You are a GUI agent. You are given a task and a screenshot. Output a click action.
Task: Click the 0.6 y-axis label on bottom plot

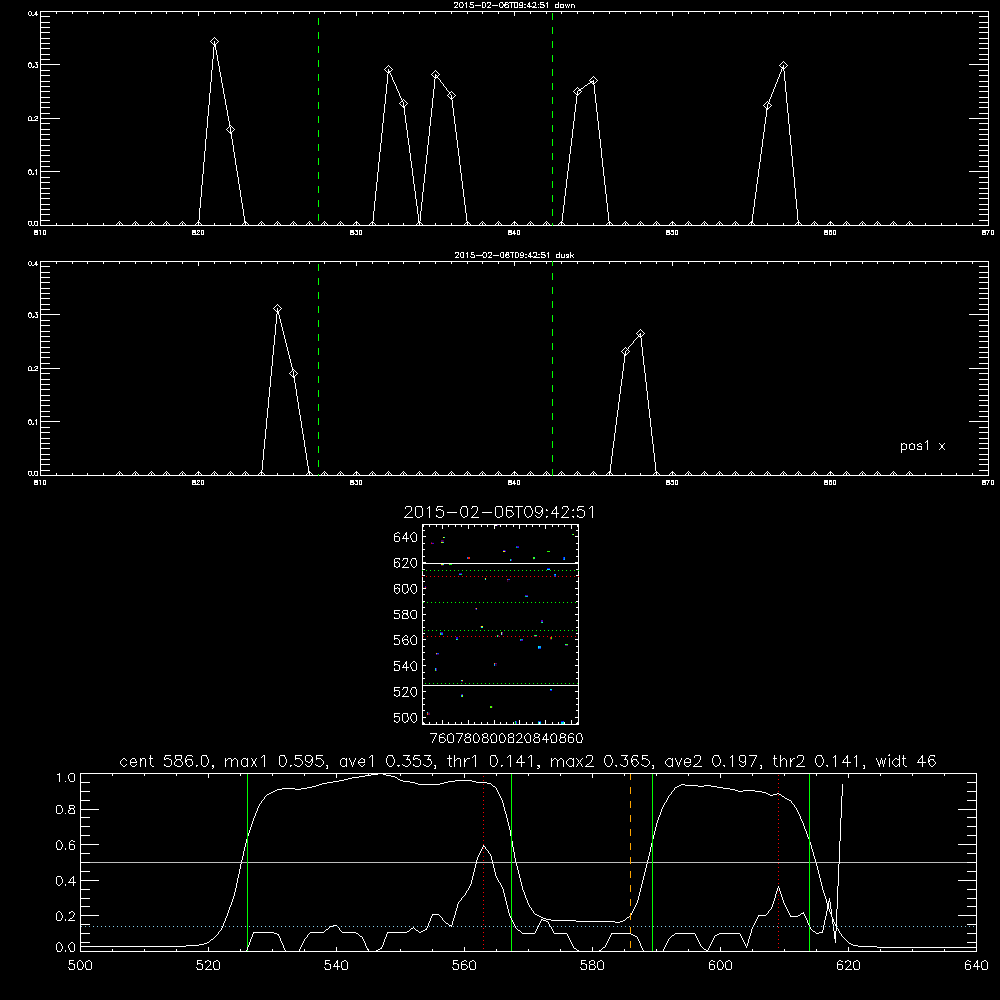tap(66, 845)
